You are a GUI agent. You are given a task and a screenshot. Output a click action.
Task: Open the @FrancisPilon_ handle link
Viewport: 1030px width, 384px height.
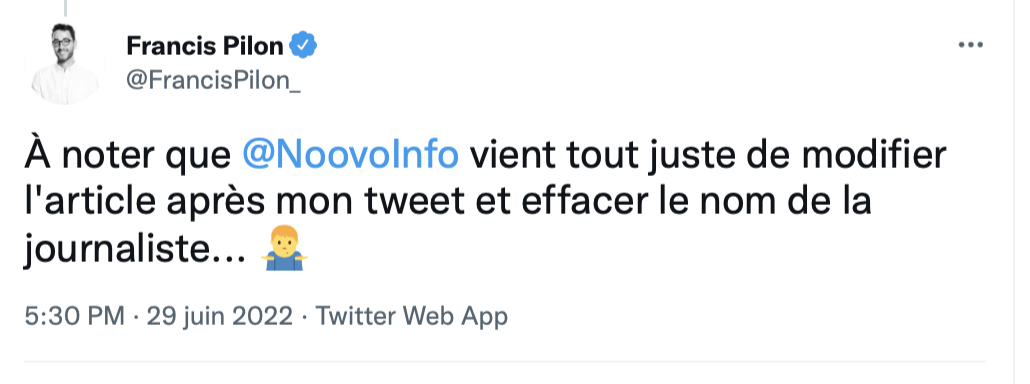[213, 81]
